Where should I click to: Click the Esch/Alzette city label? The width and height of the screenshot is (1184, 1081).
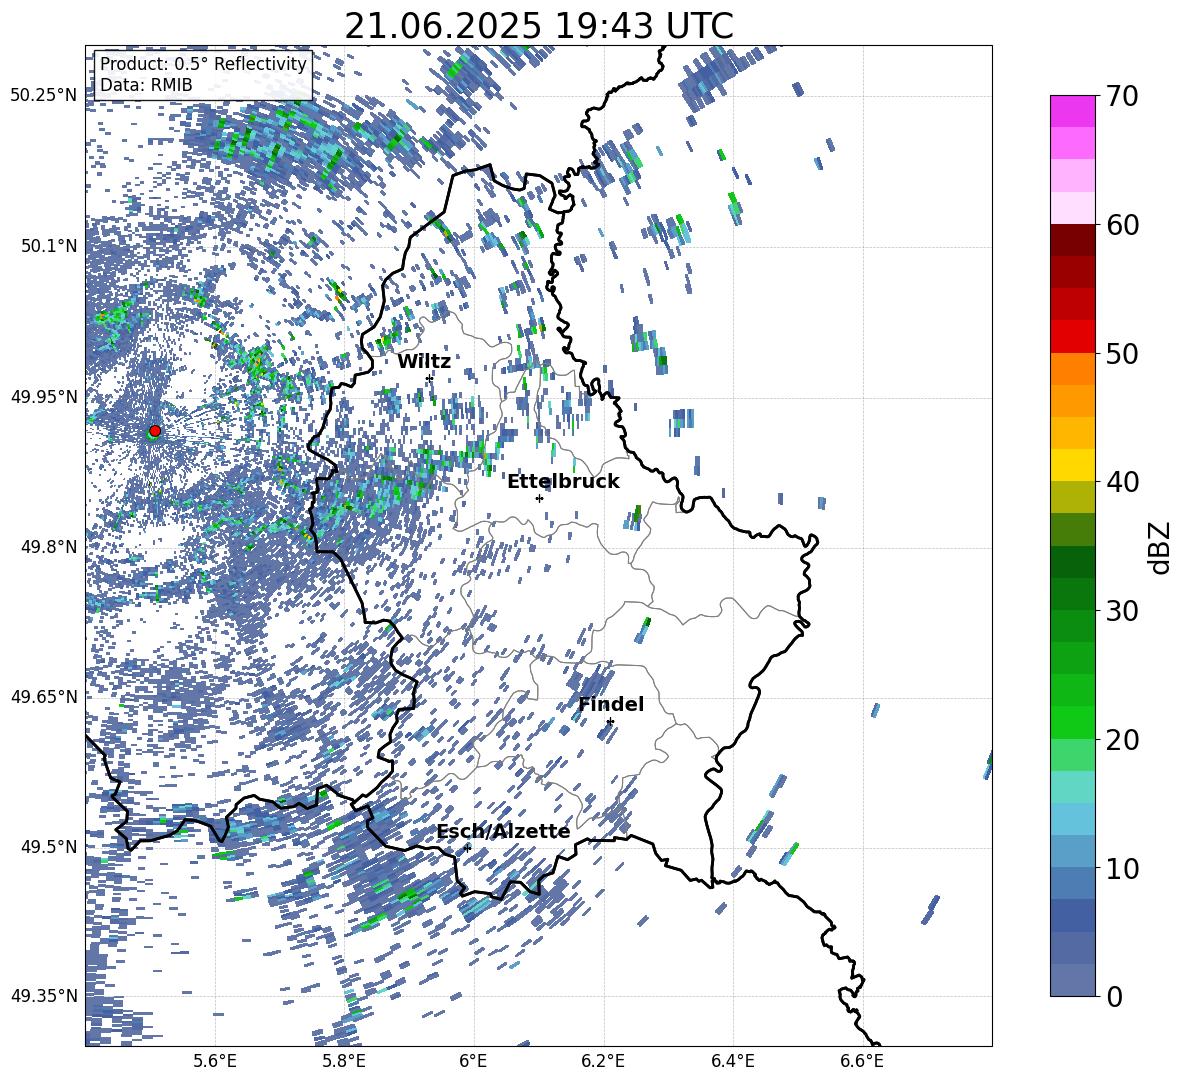pyautogui.click(x=503, y=832)
